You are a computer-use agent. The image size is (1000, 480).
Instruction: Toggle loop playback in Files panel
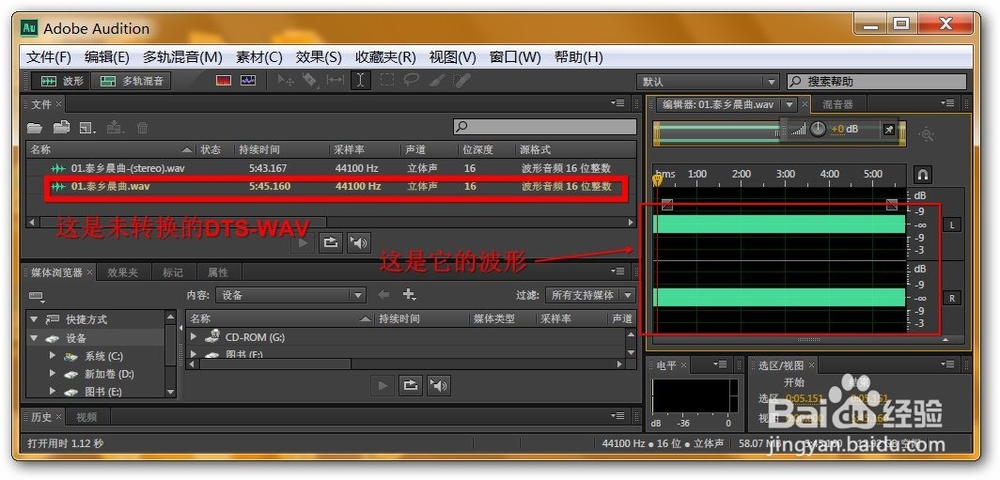pyautogui.click(x=330, y=242)
